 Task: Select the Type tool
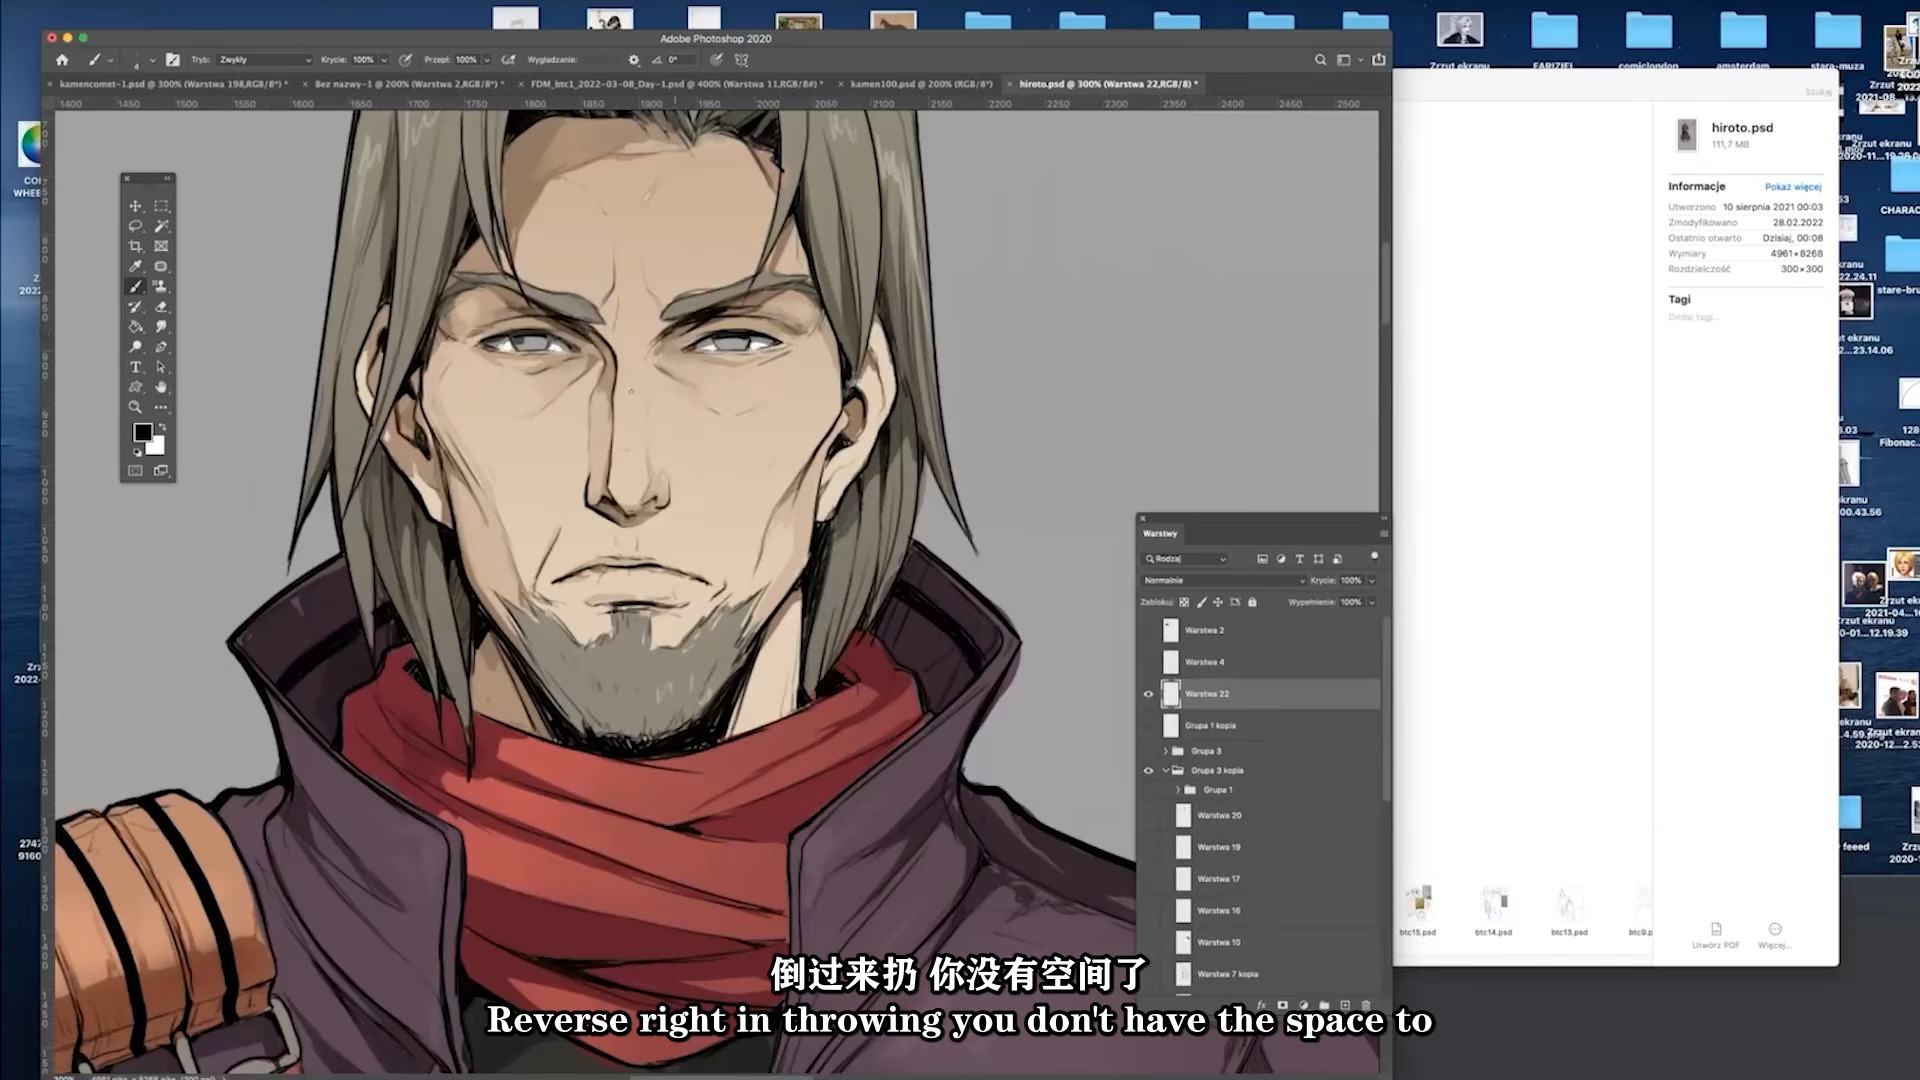point(135,367)
